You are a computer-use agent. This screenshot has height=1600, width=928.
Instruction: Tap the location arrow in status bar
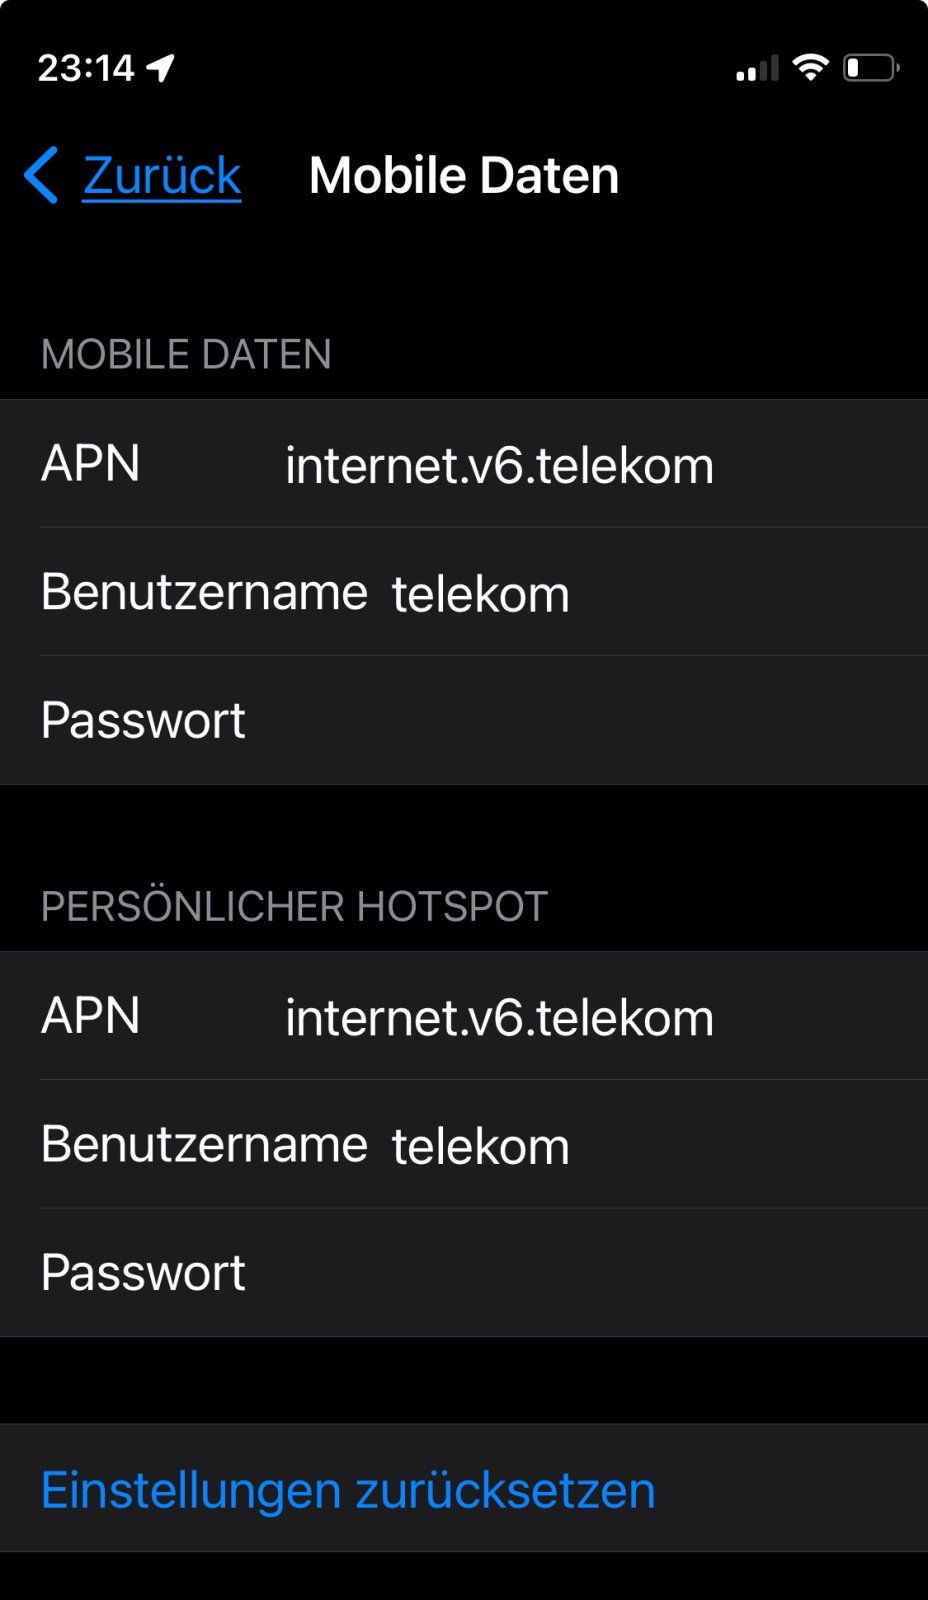tap(161, 68)
